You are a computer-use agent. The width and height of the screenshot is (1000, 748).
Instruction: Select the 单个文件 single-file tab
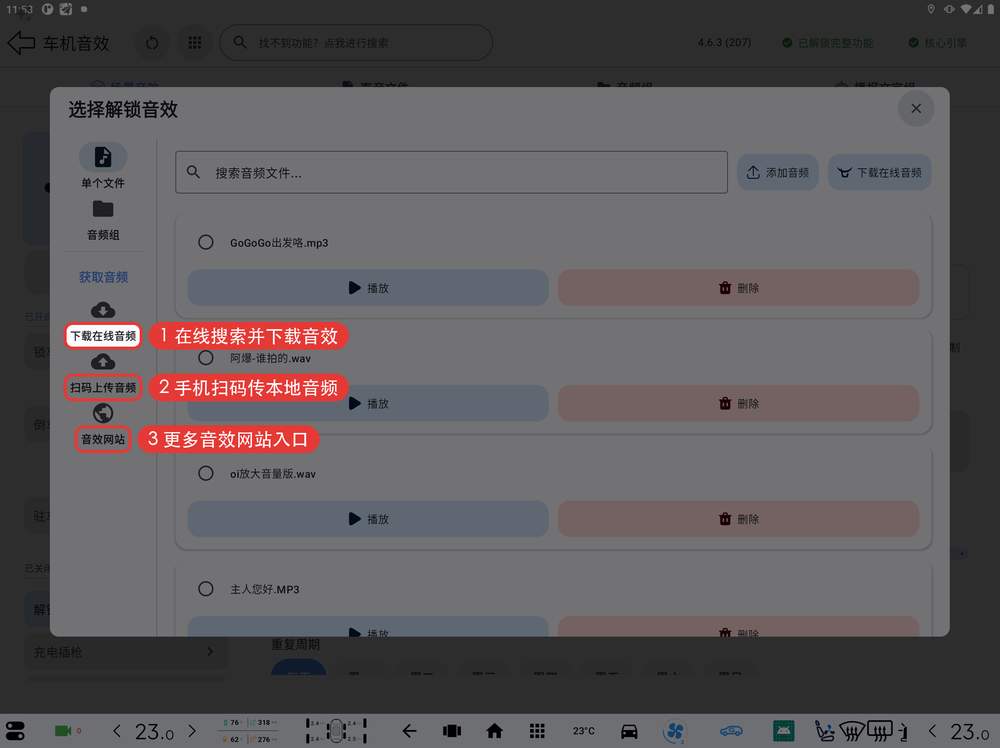103,166
